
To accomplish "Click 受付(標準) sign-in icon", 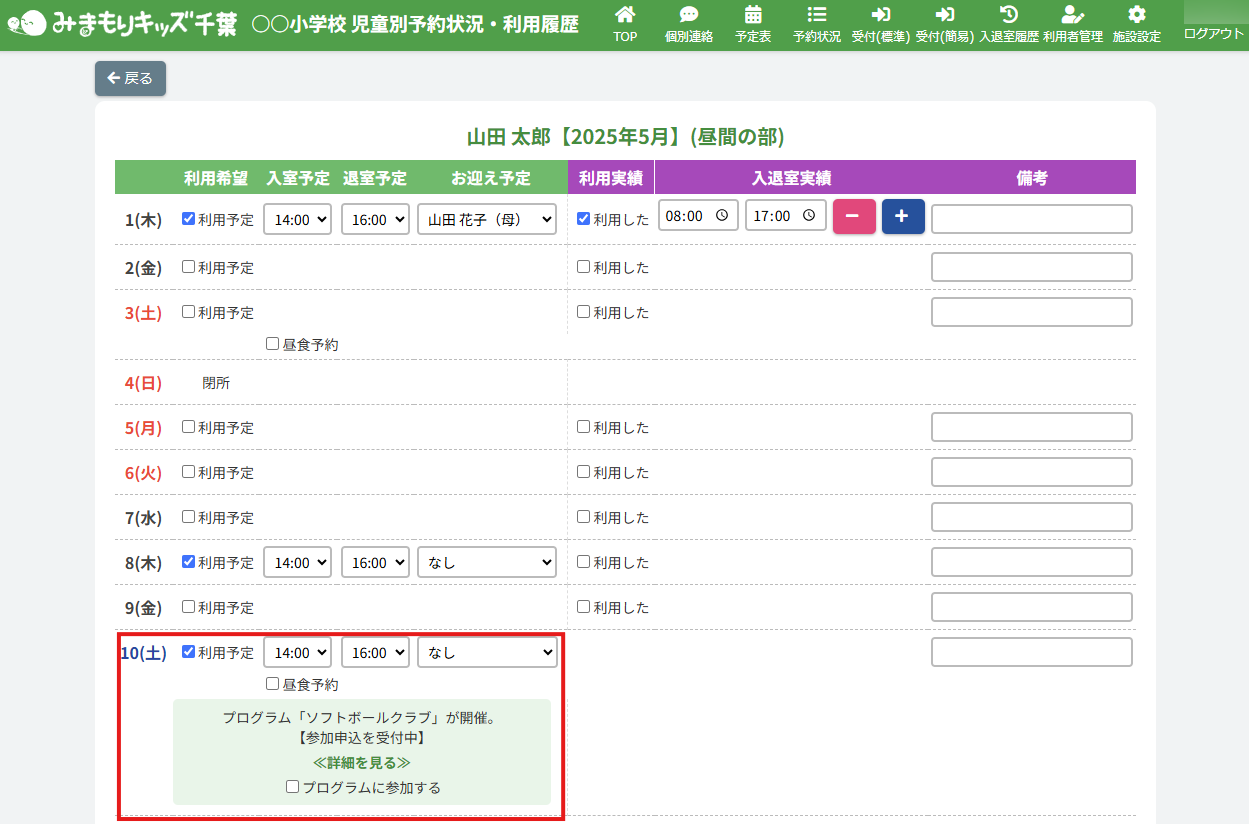I will click(x=880, y=15).
